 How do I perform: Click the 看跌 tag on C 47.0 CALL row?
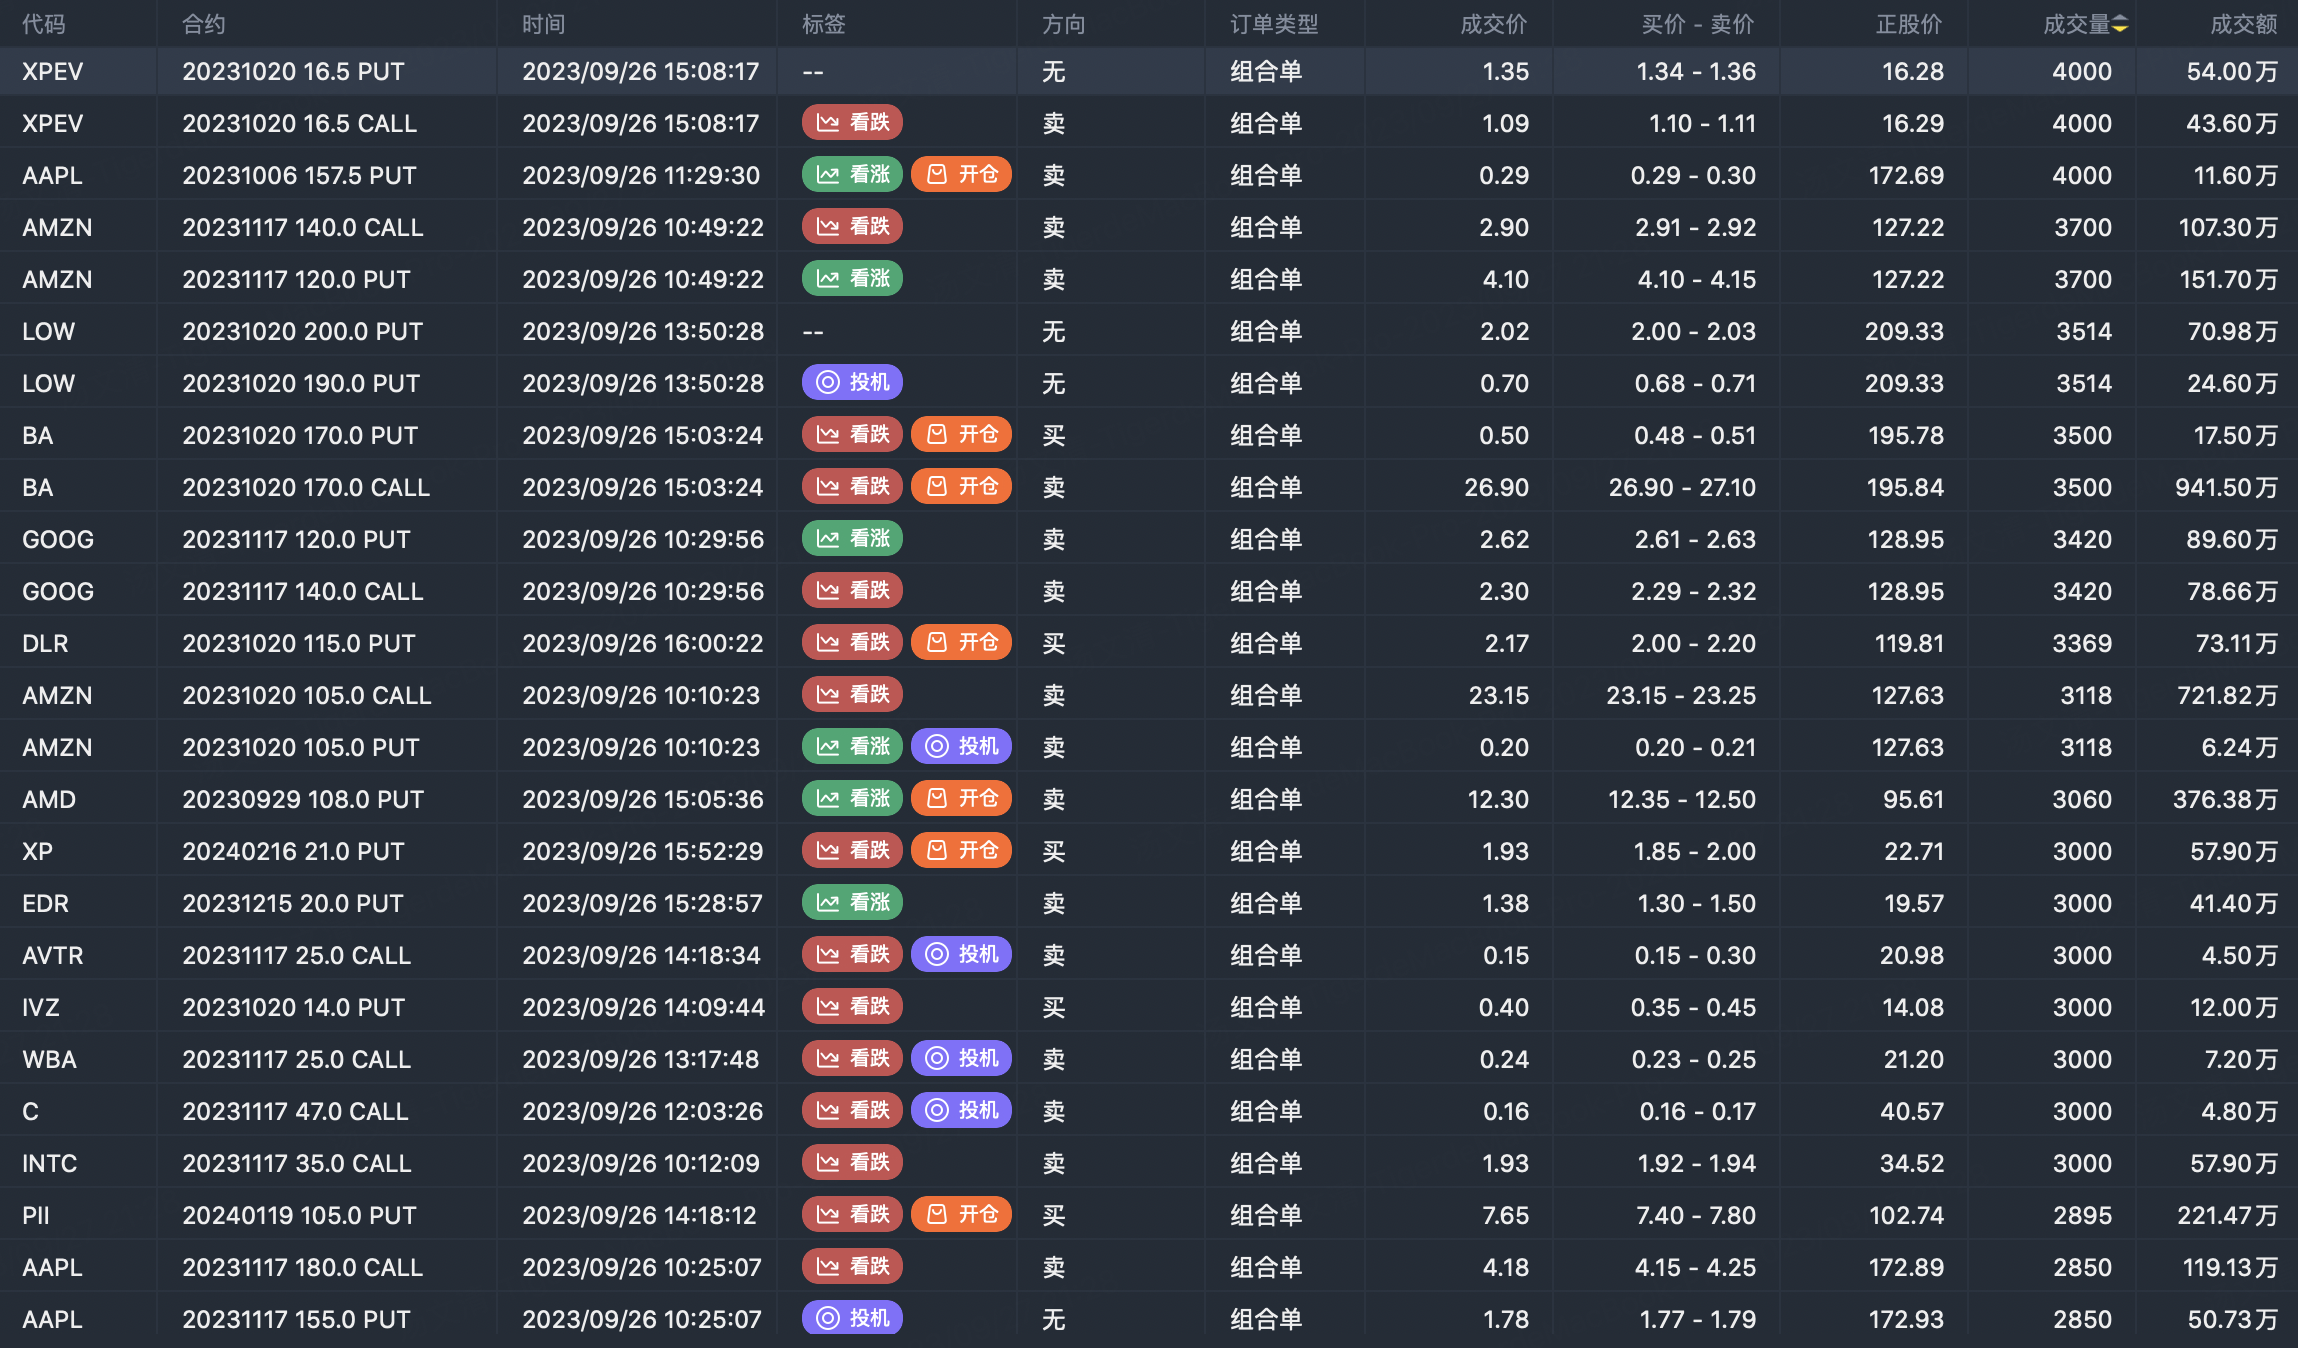(852, 1111)
